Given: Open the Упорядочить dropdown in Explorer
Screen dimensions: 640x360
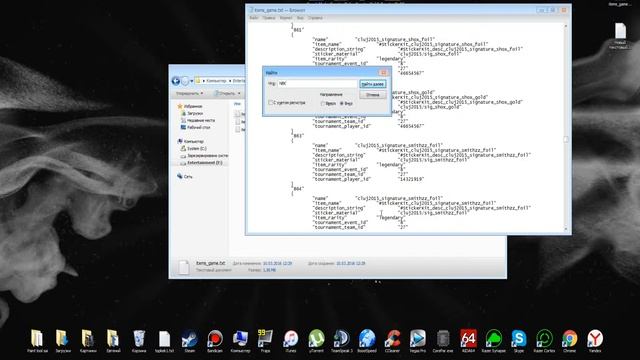Looking at the screenshot, I should click(189, 93).
